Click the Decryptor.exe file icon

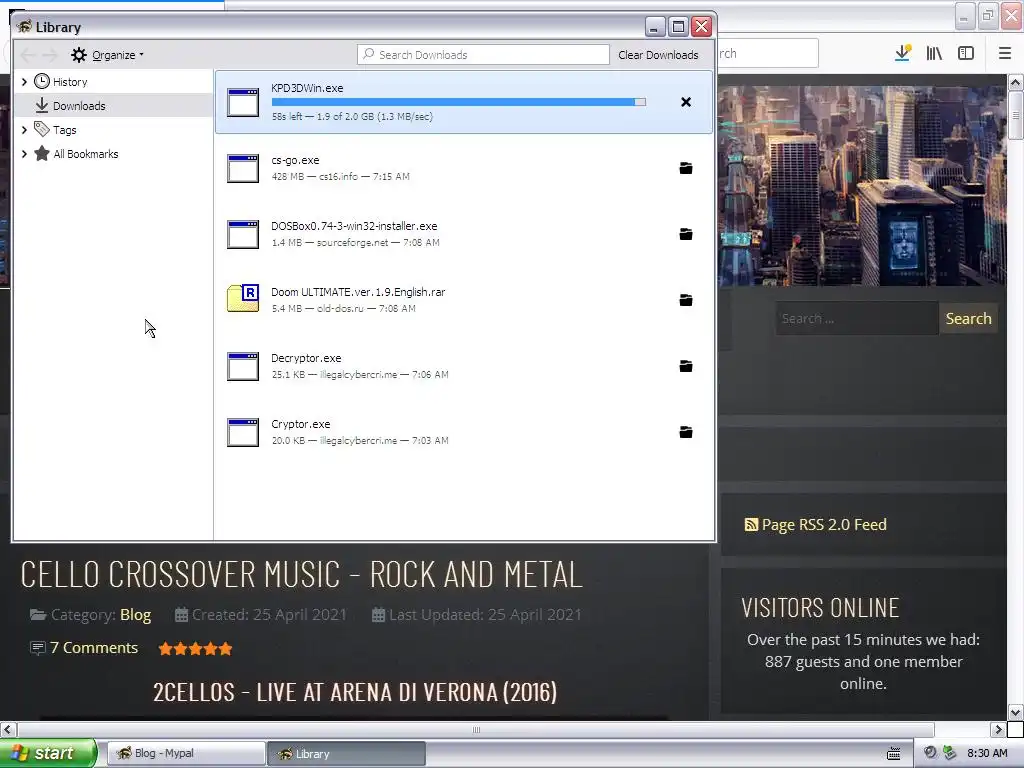[x=243, y=366]
